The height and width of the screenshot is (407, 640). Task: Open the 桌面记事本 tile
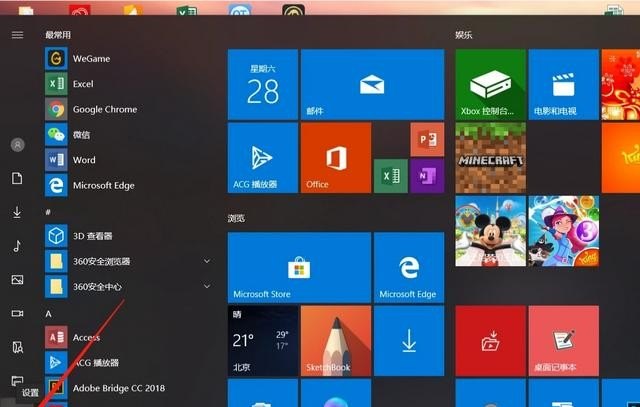pyautogui.click(x=564, y=340)
